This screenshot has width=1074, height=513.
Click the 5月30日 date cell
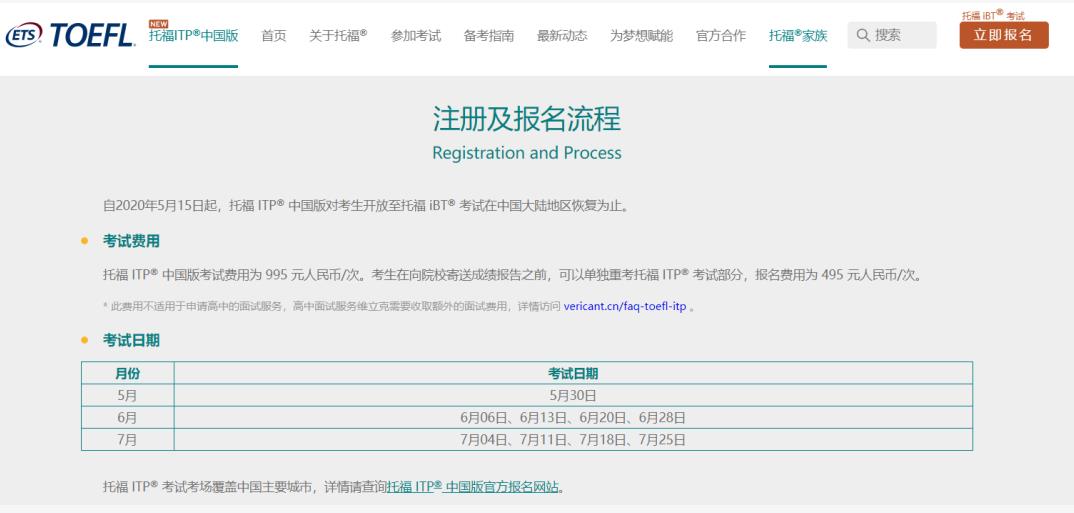point(573,395)
